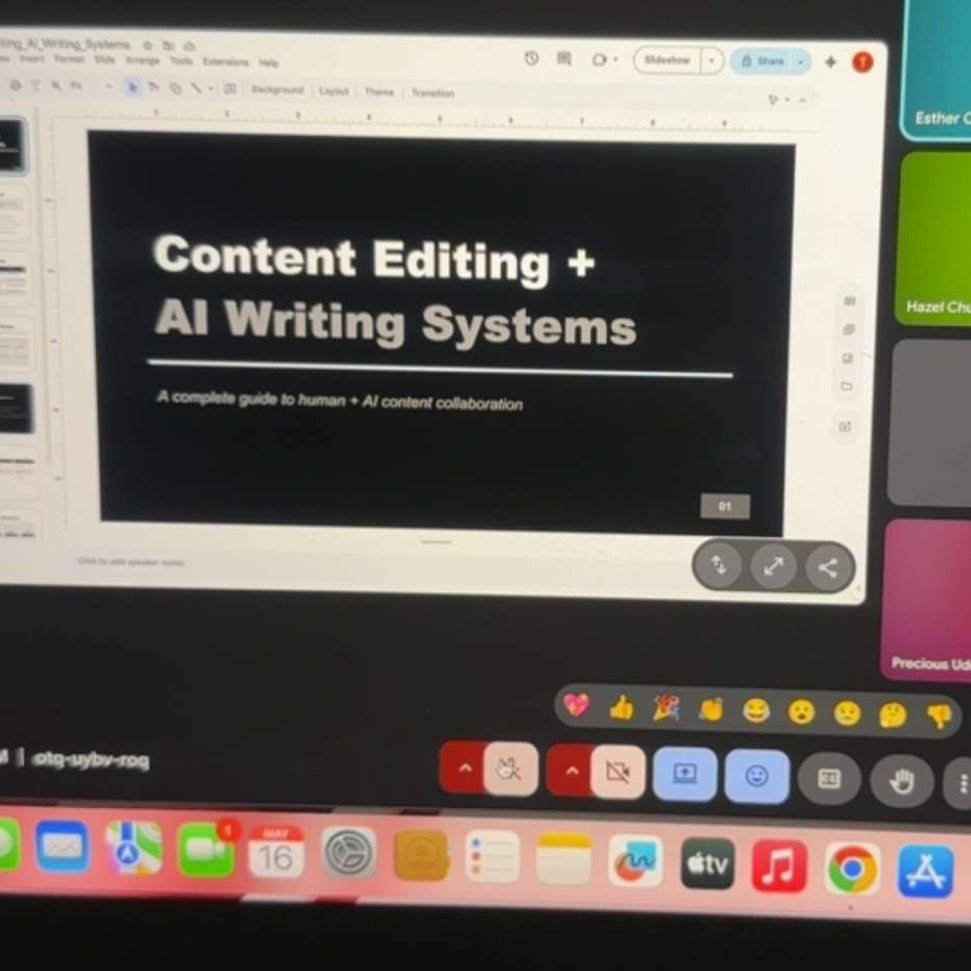Image resolution: width=971 pixels, height=971 pixels.
Task: Click the Layout toolbar button
Action: 334,91
